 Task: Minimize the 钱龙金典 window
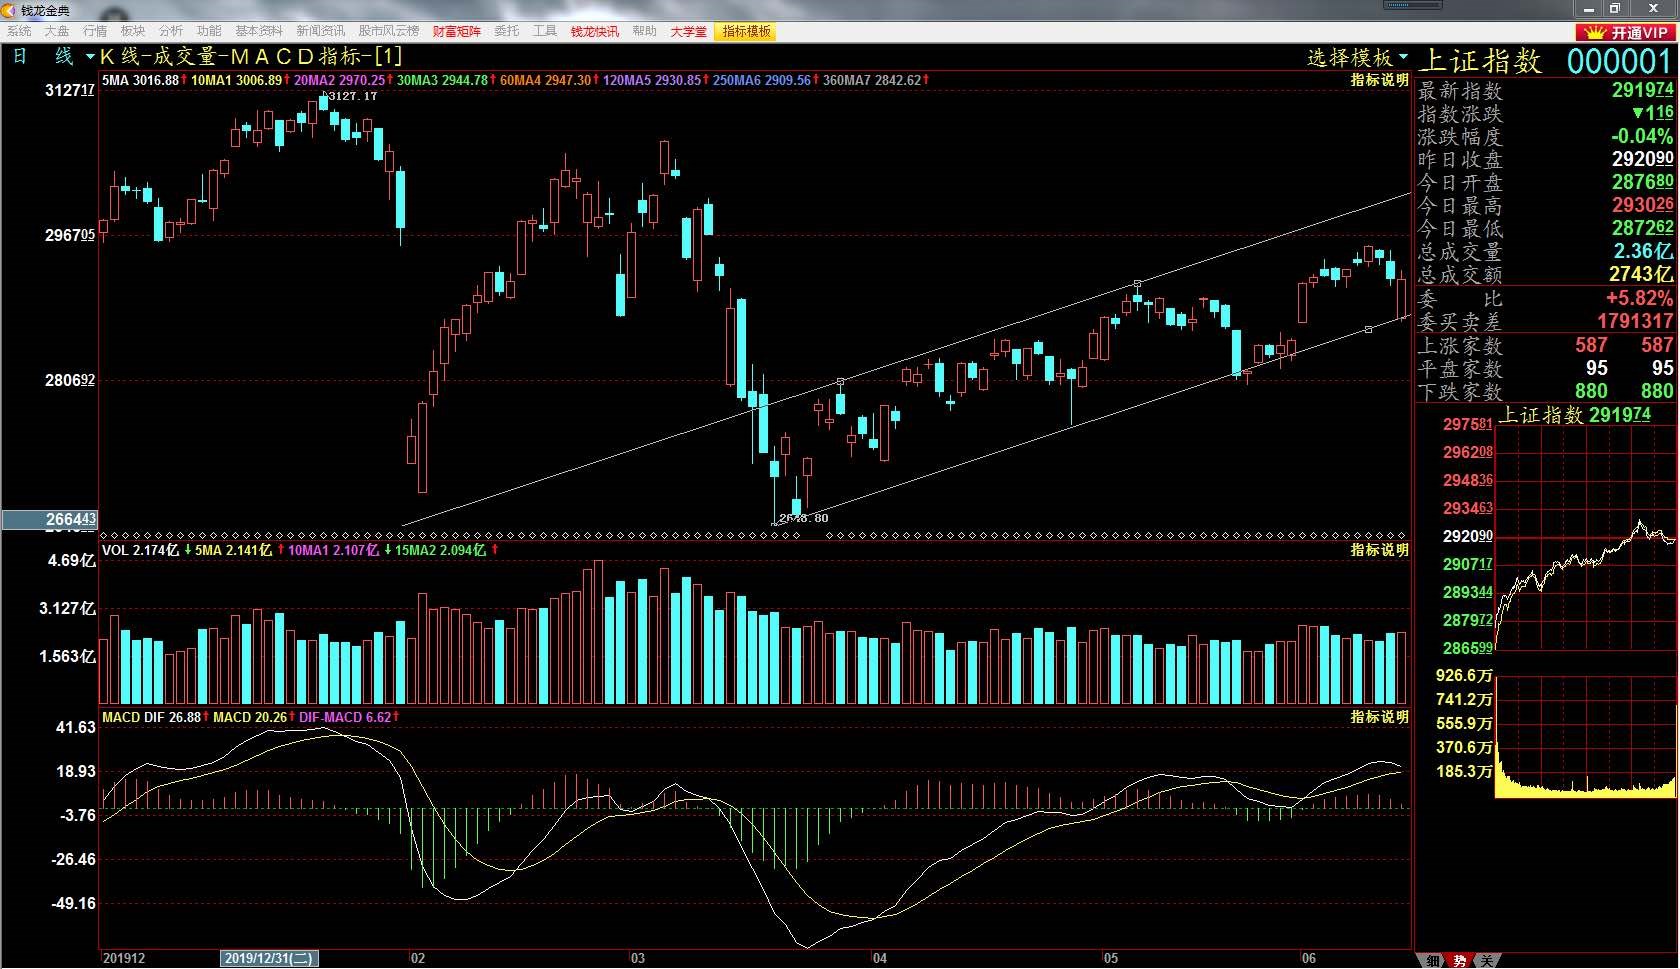click(1588, 8)
